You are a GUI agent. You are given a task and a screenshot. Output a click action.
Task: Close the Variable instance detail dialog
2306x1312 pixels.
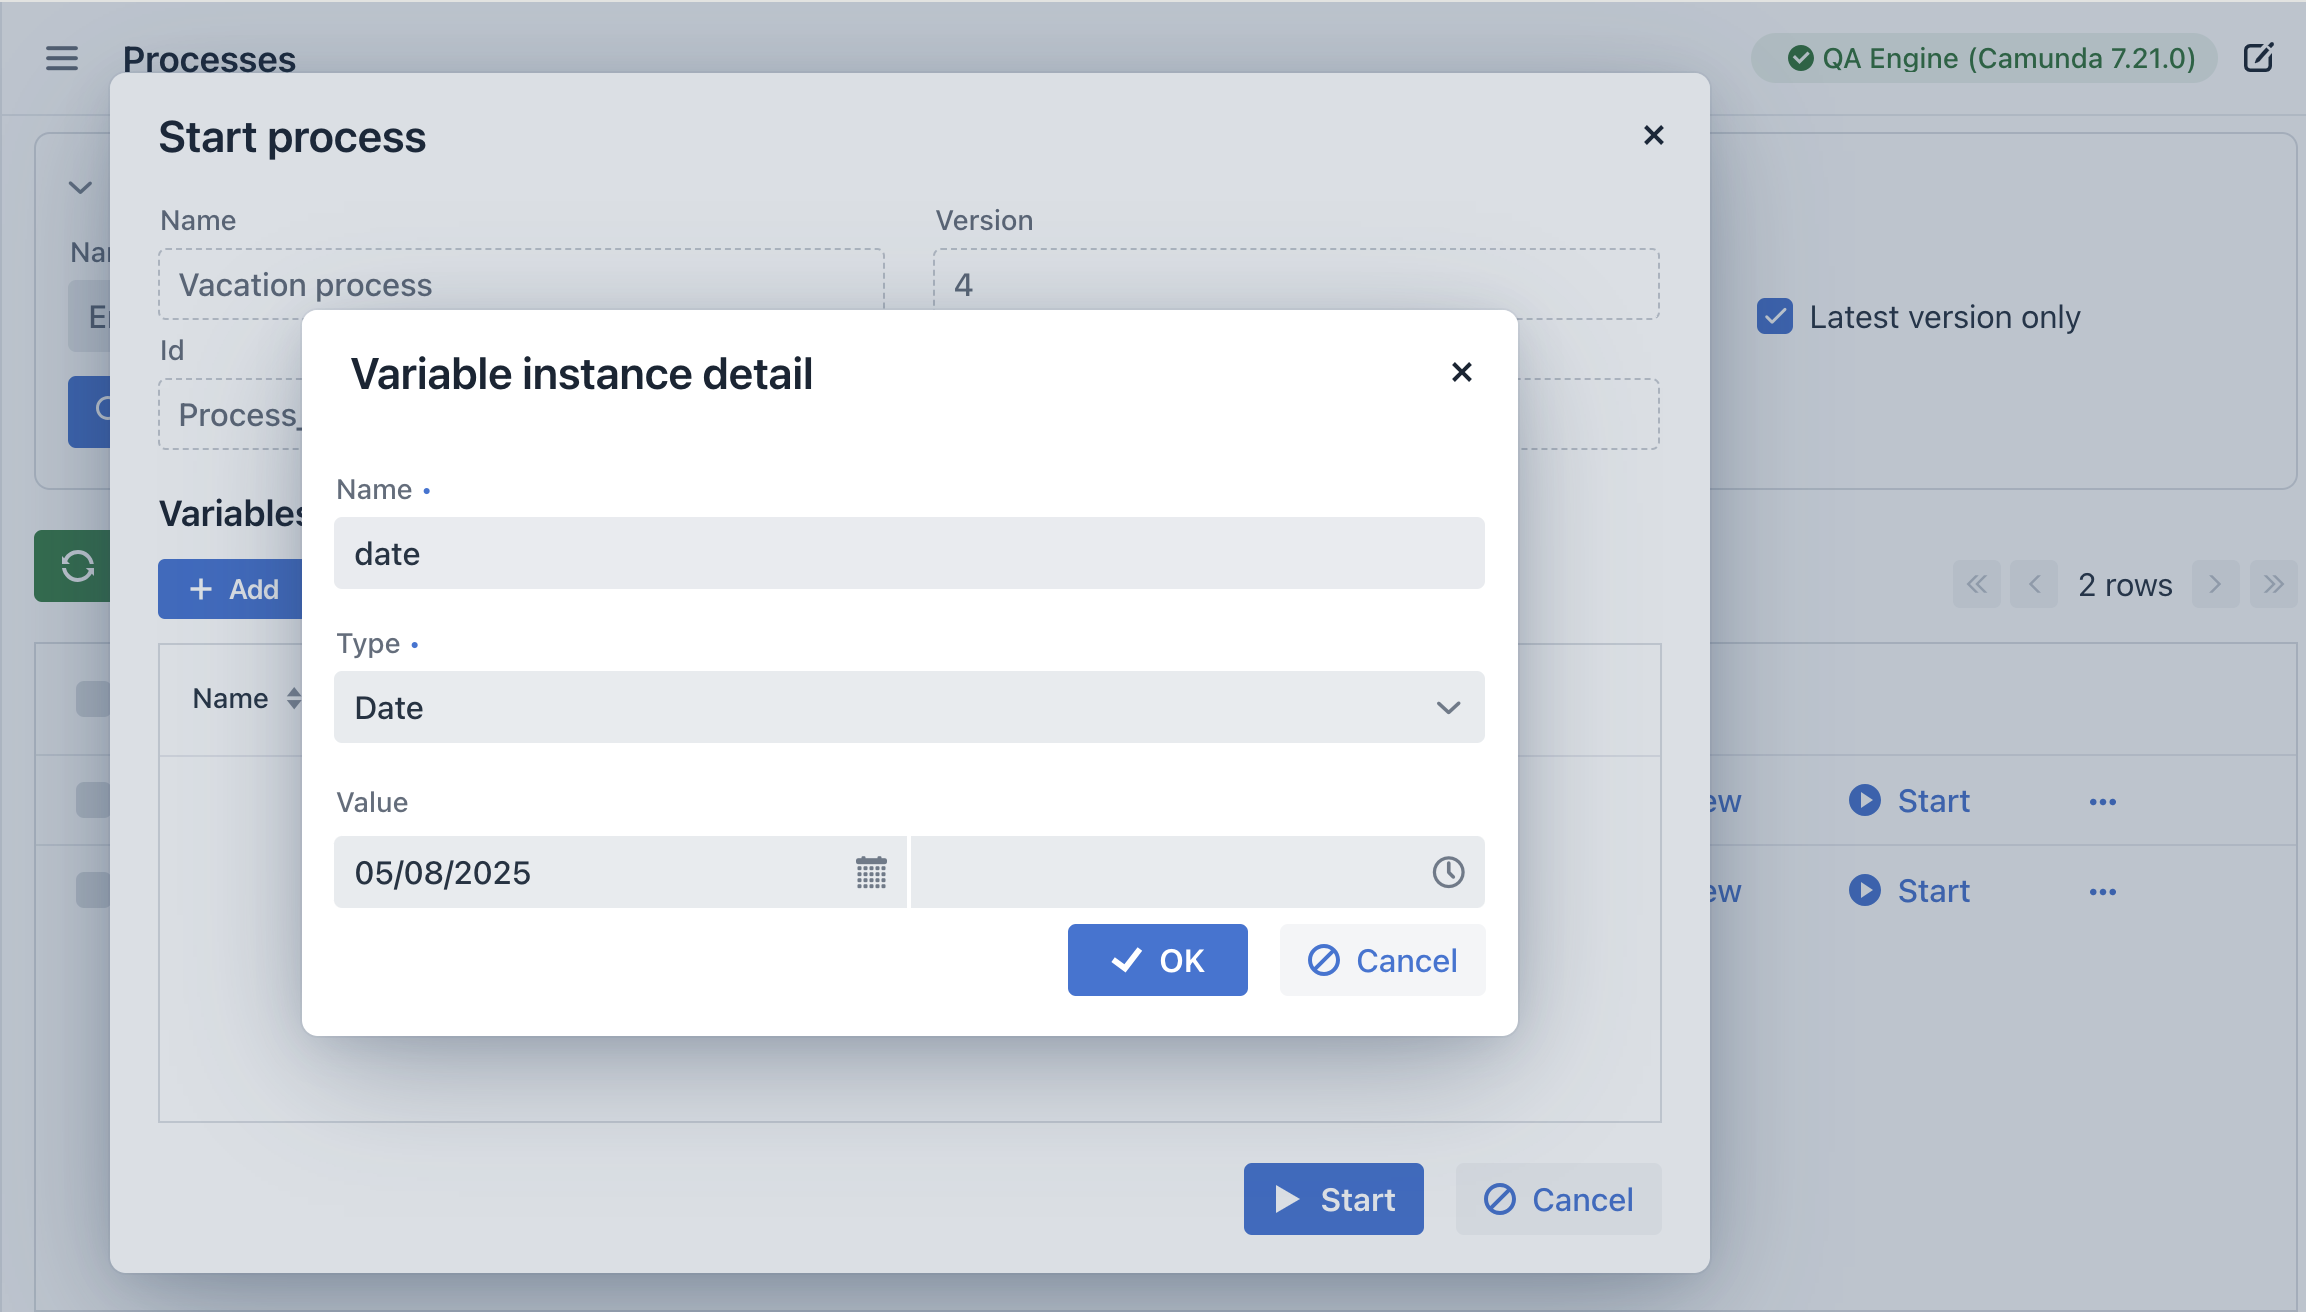(x=1462, y=372)
